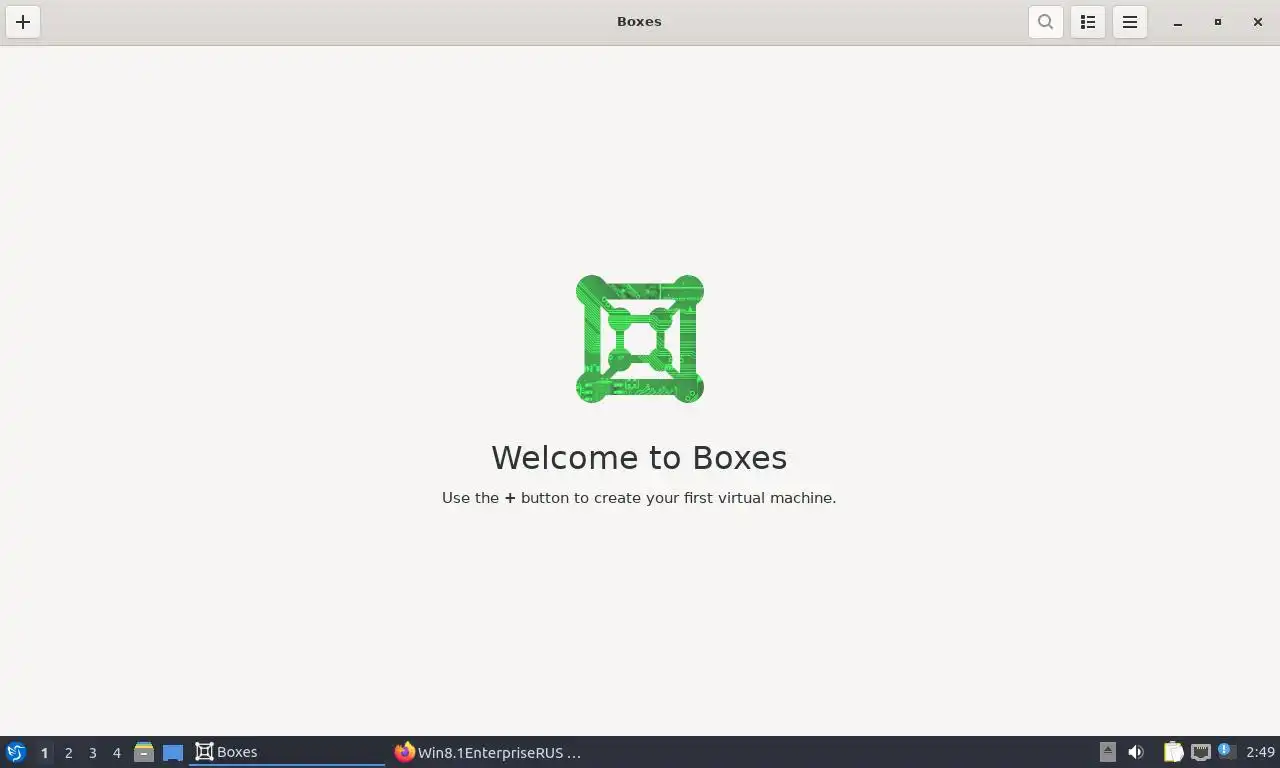Switch to workspace 2
1280x768 pixels.
point(69,753)
